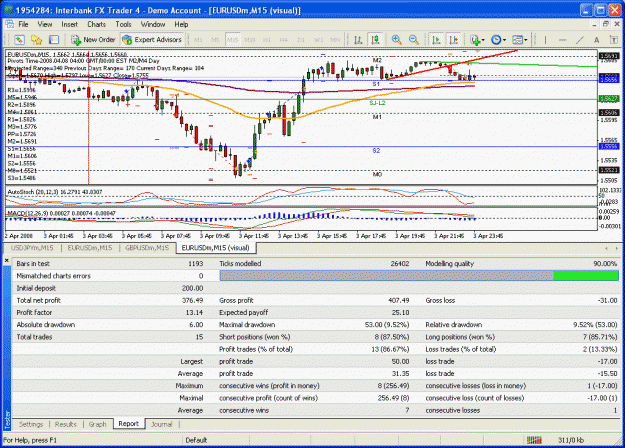Click the Indicators list icon

click(x=474, y=39)
